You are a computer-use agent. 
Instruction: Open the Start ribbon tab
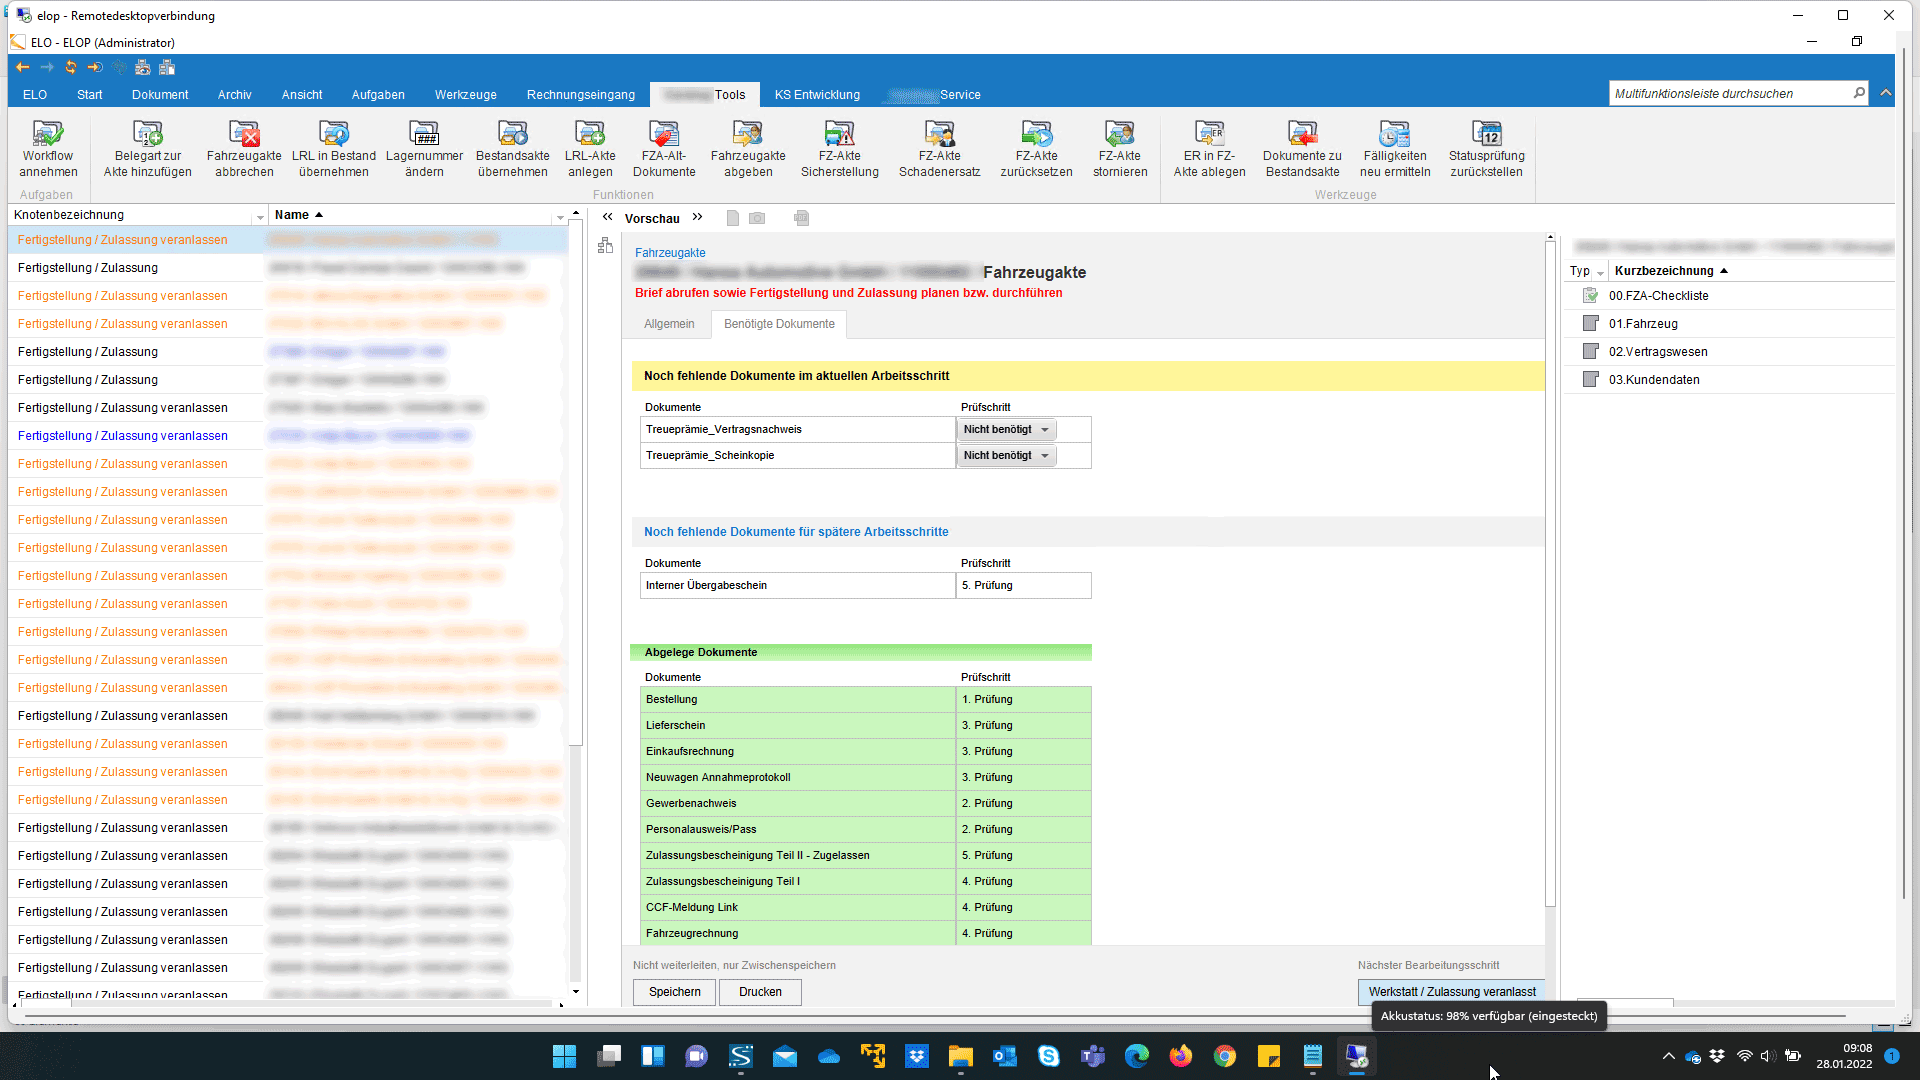[89, 95]
